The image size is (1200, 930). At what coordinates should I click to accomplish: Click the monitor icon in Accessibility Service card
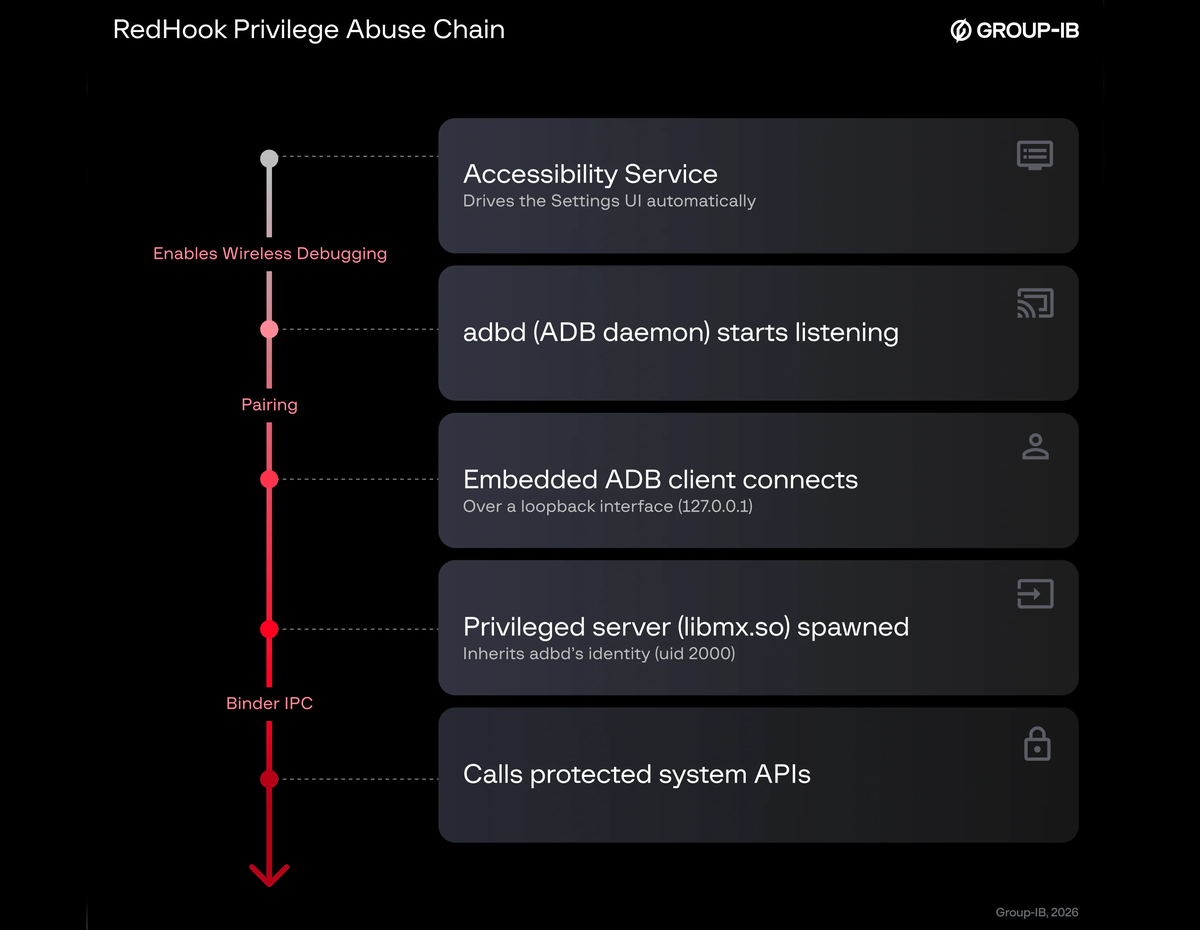[1035, 155]
